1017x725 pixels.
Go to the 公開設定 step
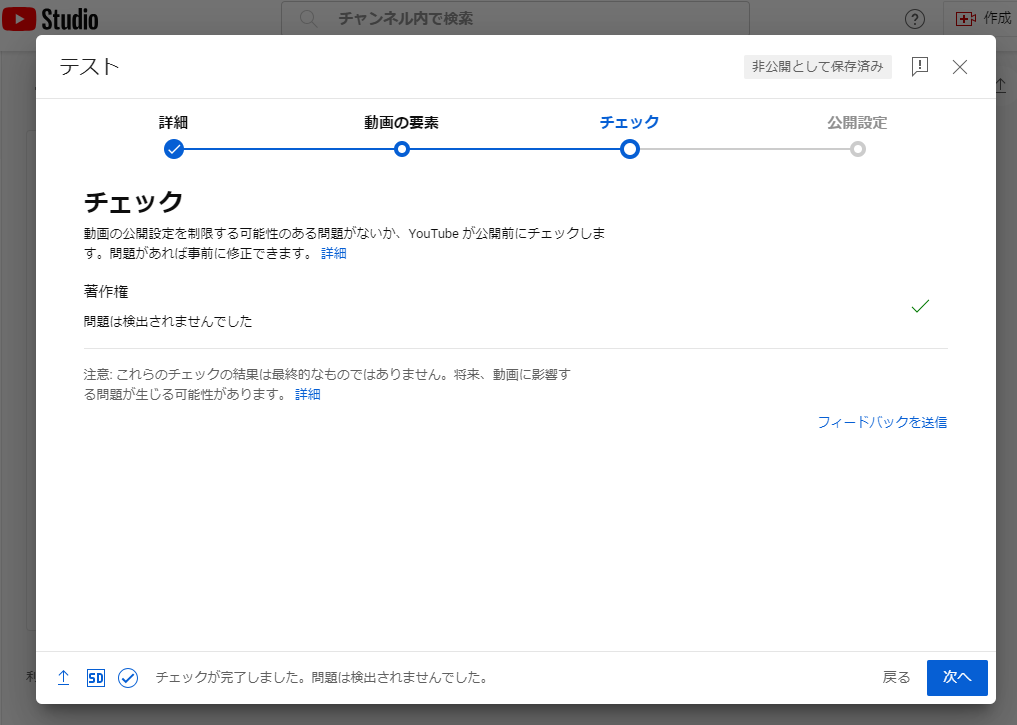pyautogui.click(x=857, y=123)
